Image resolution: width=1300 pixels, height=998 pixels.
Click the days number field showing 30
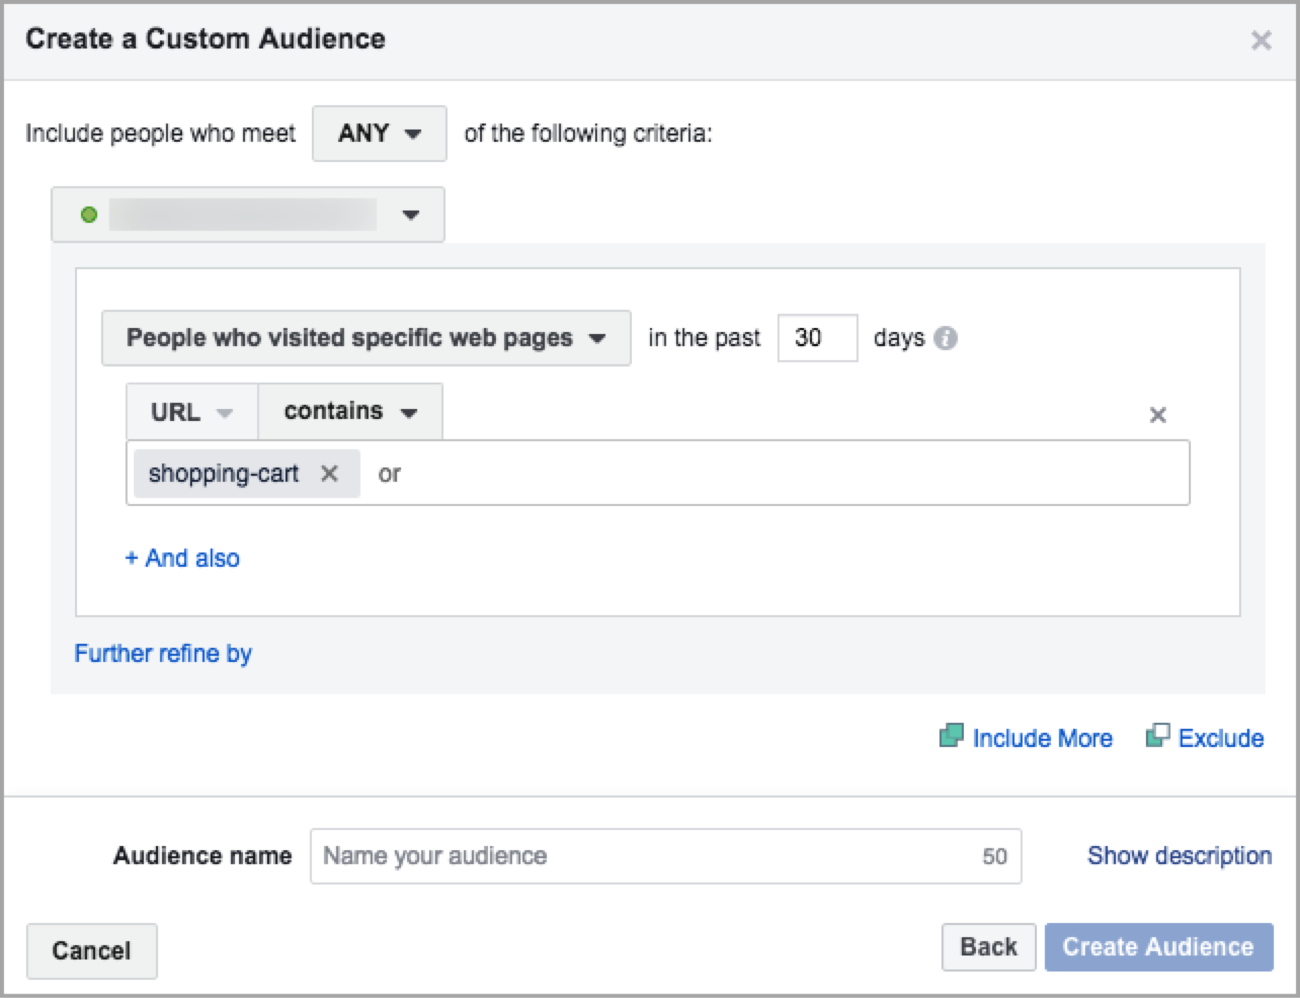click(817, 338)
